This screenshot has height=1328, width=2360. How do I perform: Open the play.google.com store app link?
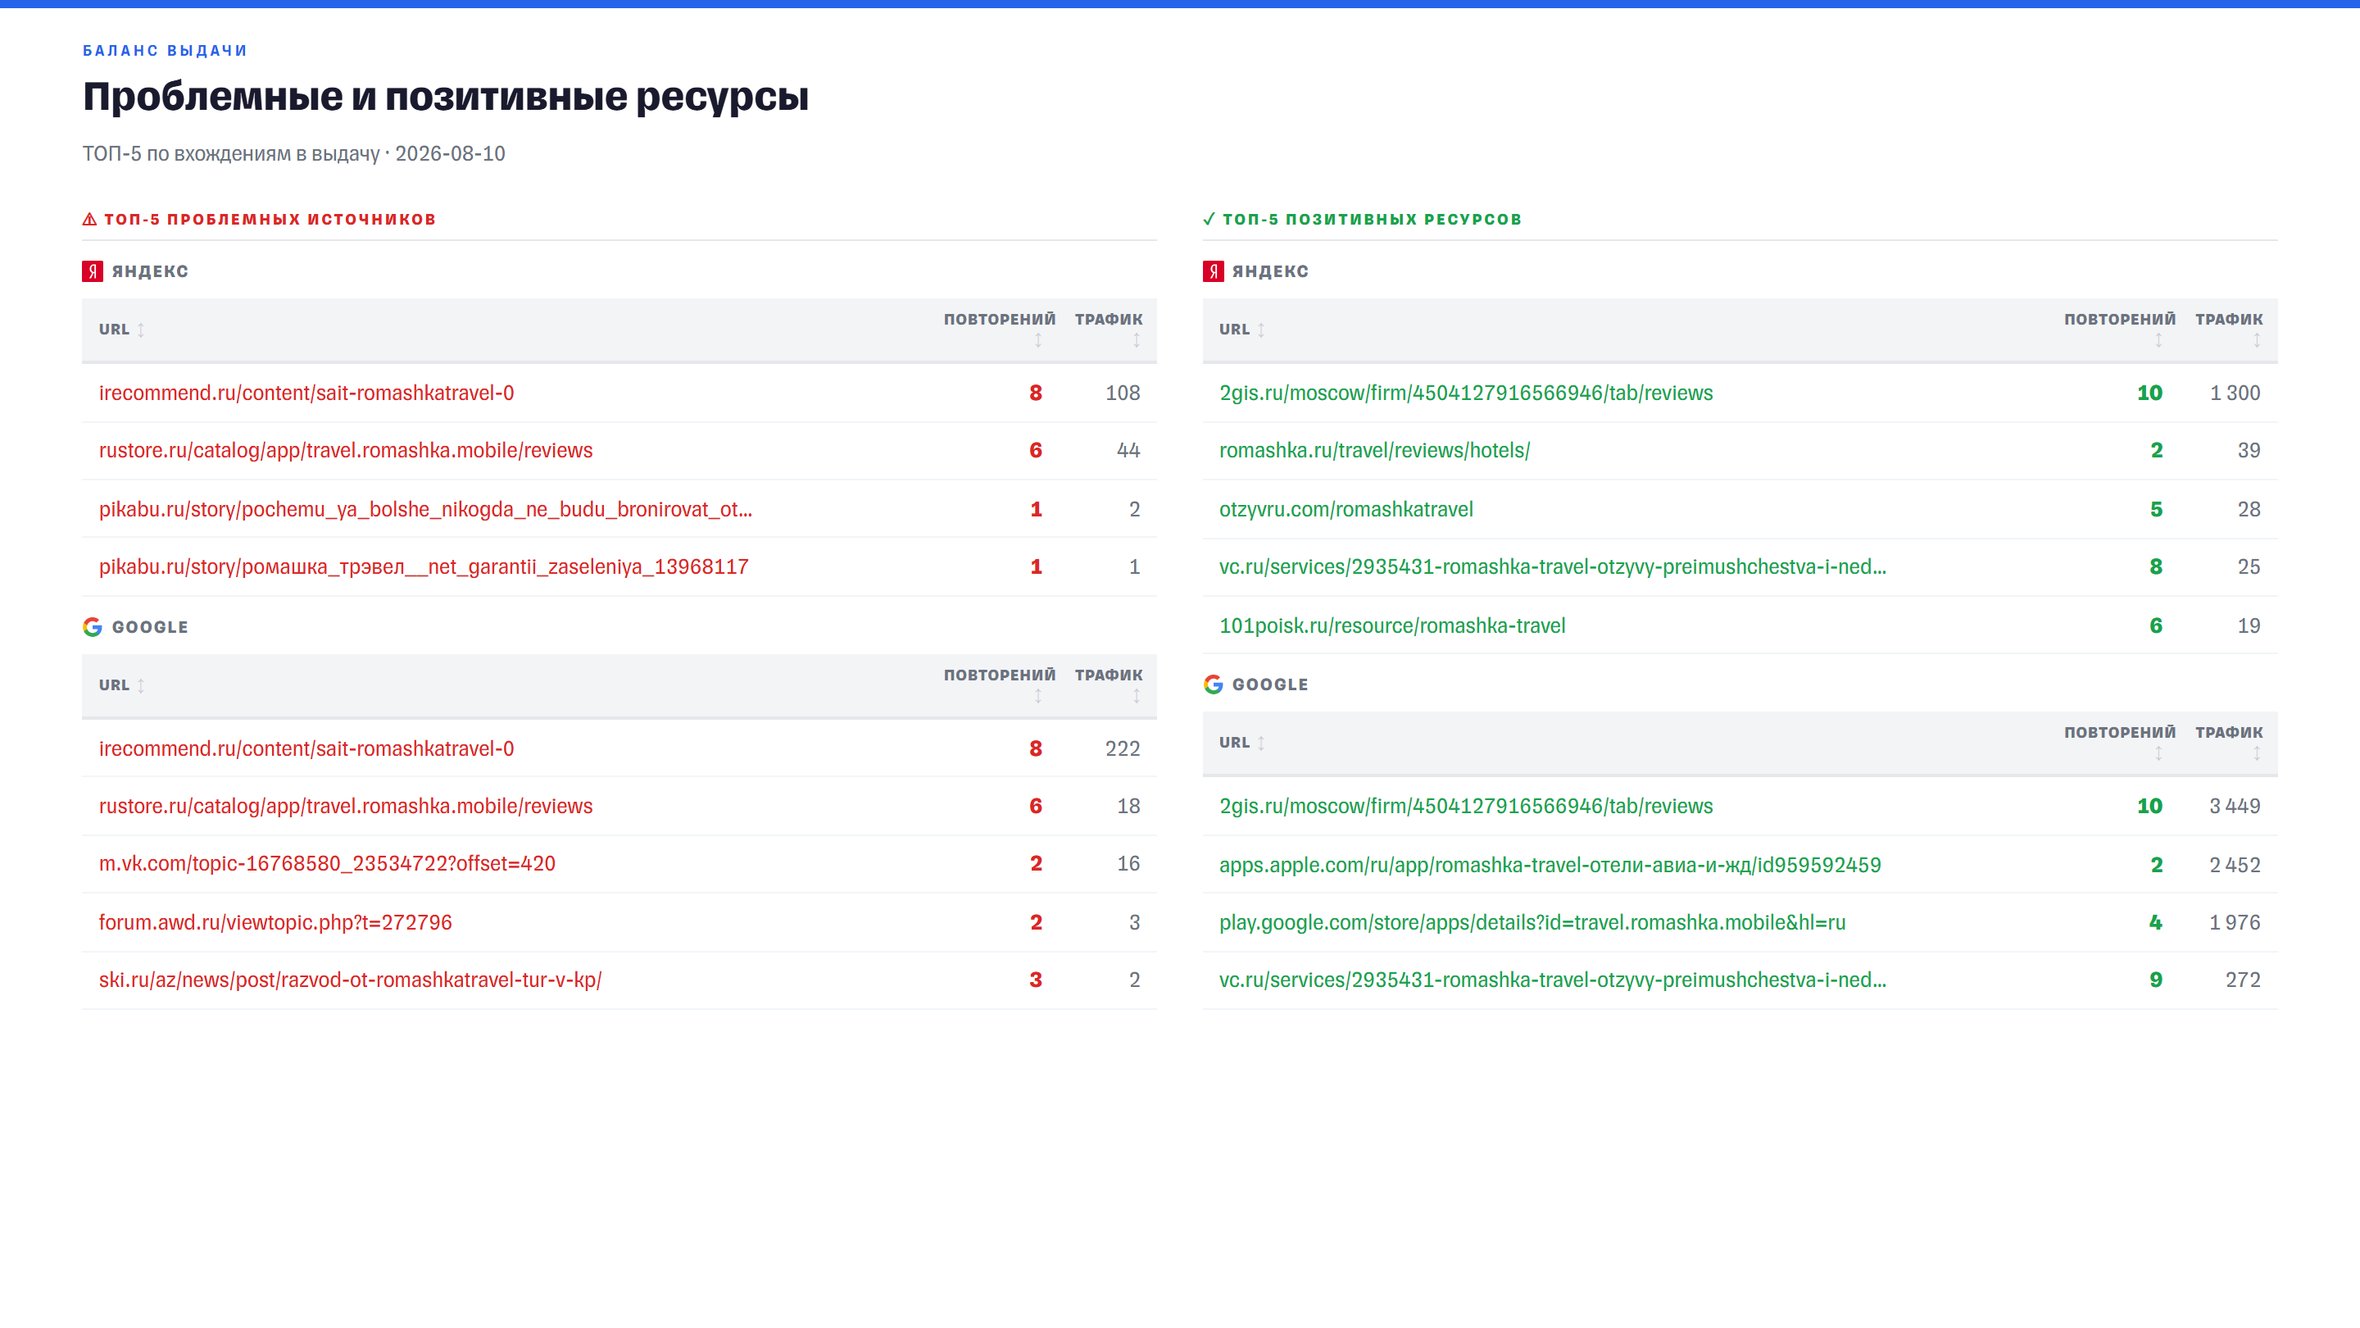1532,922
